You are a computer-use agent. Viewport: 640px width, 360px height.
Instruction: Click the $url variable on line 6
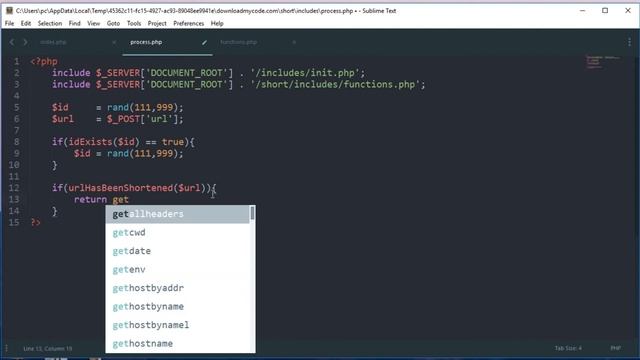(x=63, y=119)
